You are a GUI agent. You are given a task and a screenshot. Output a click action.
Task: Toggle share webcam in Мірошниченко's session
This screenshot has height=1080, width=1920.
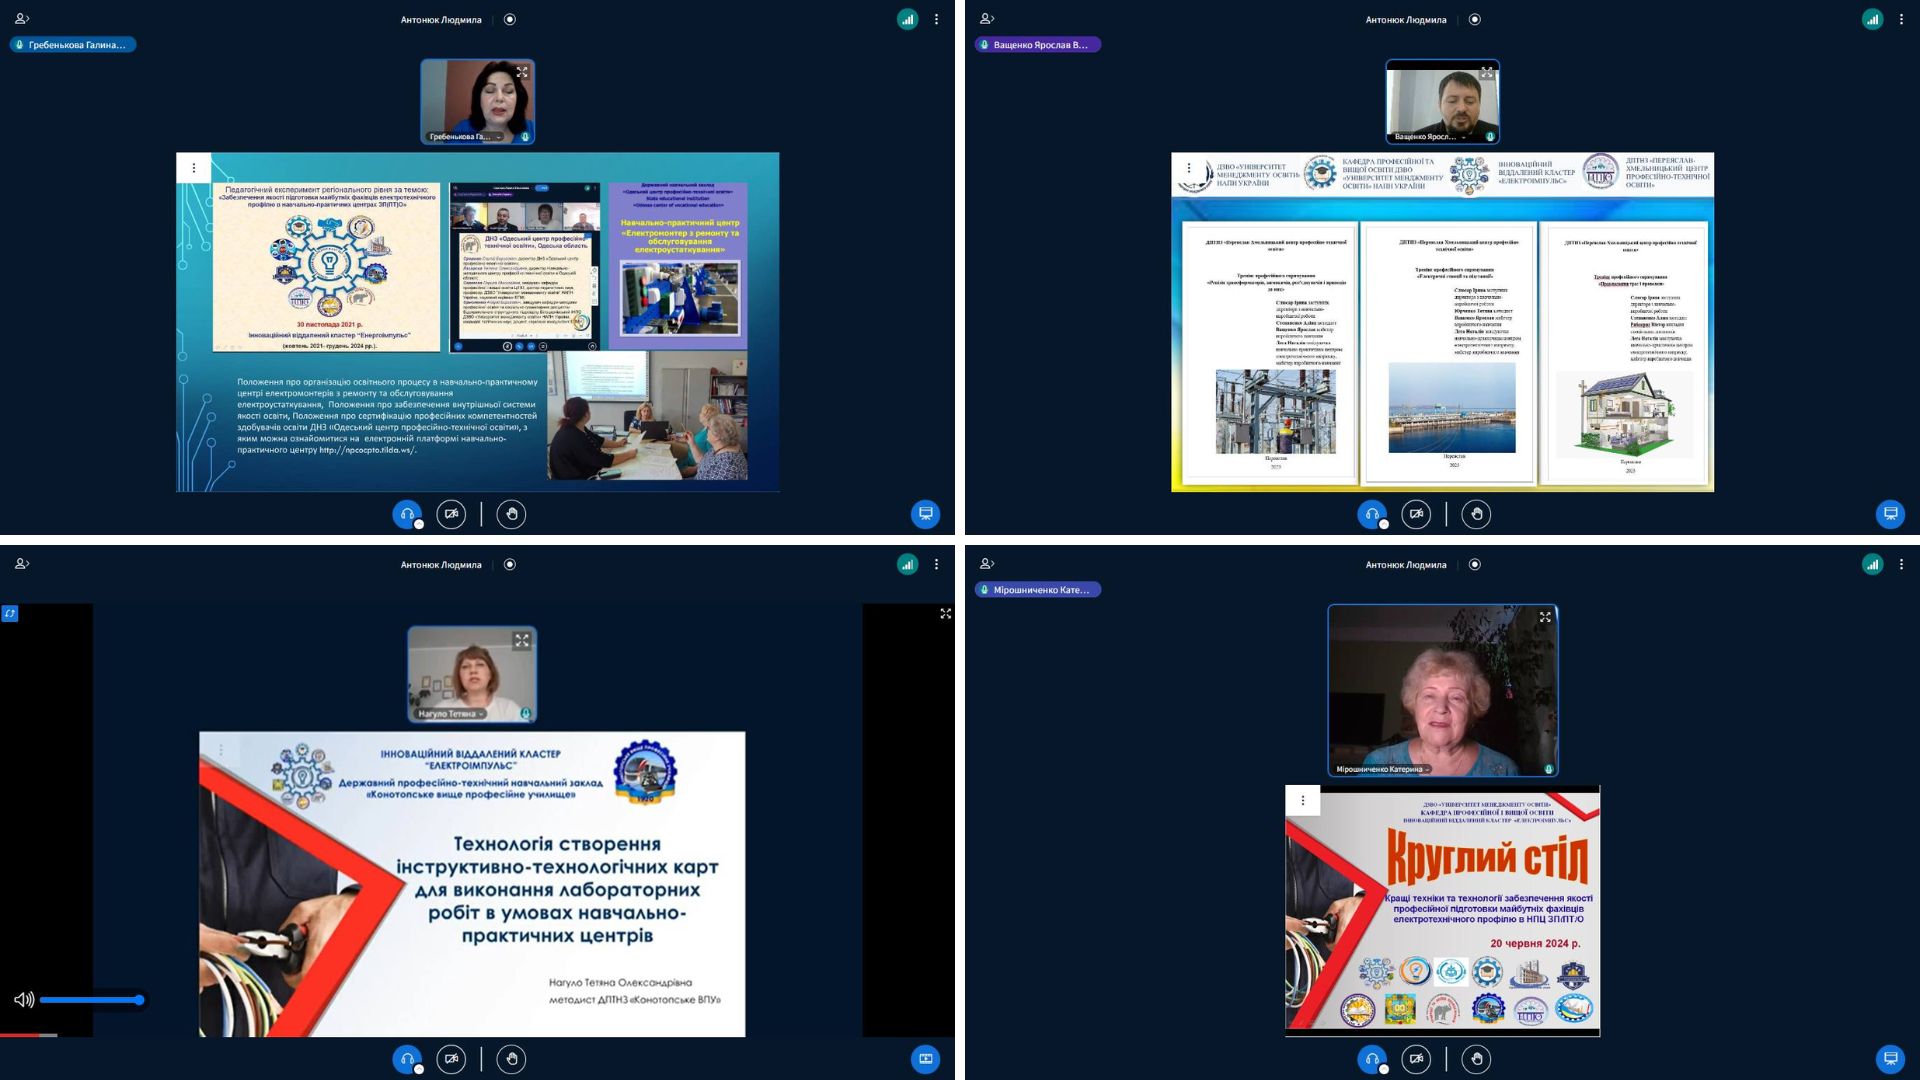tap(1416, 1059)
